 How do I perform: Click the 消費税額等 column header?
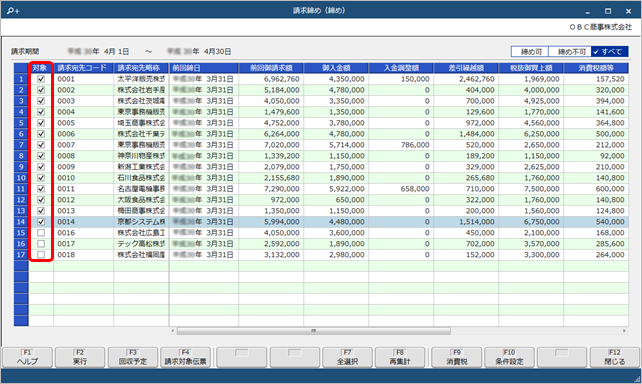pos(596,68)
